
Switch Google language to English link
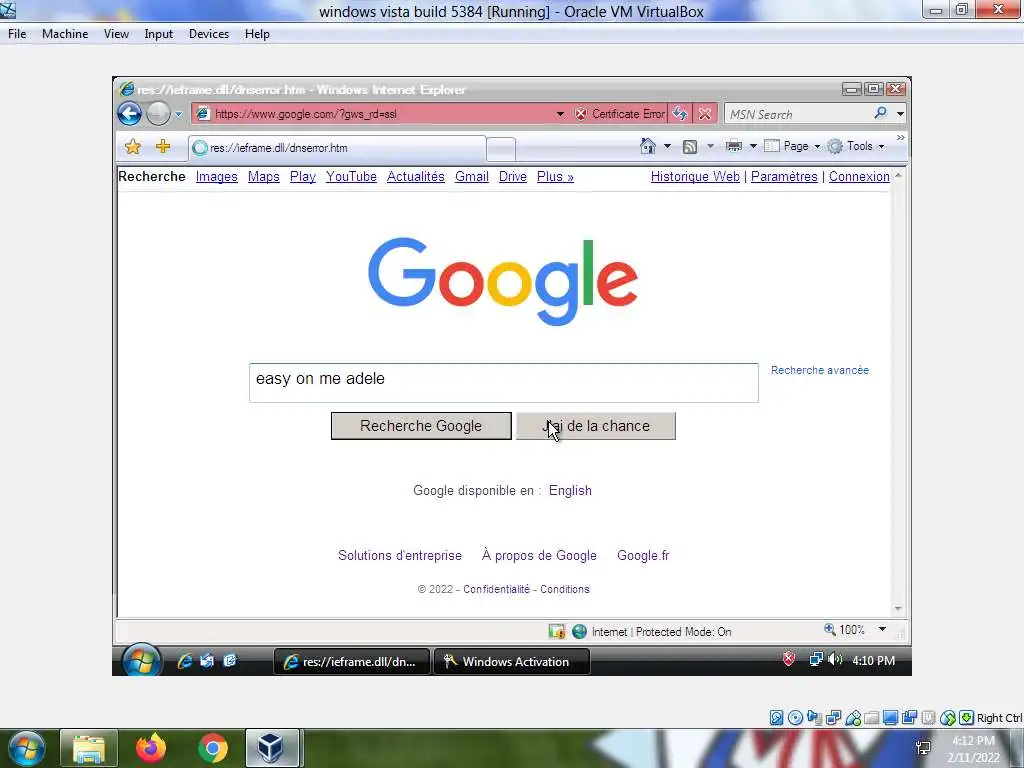(570, 490)
